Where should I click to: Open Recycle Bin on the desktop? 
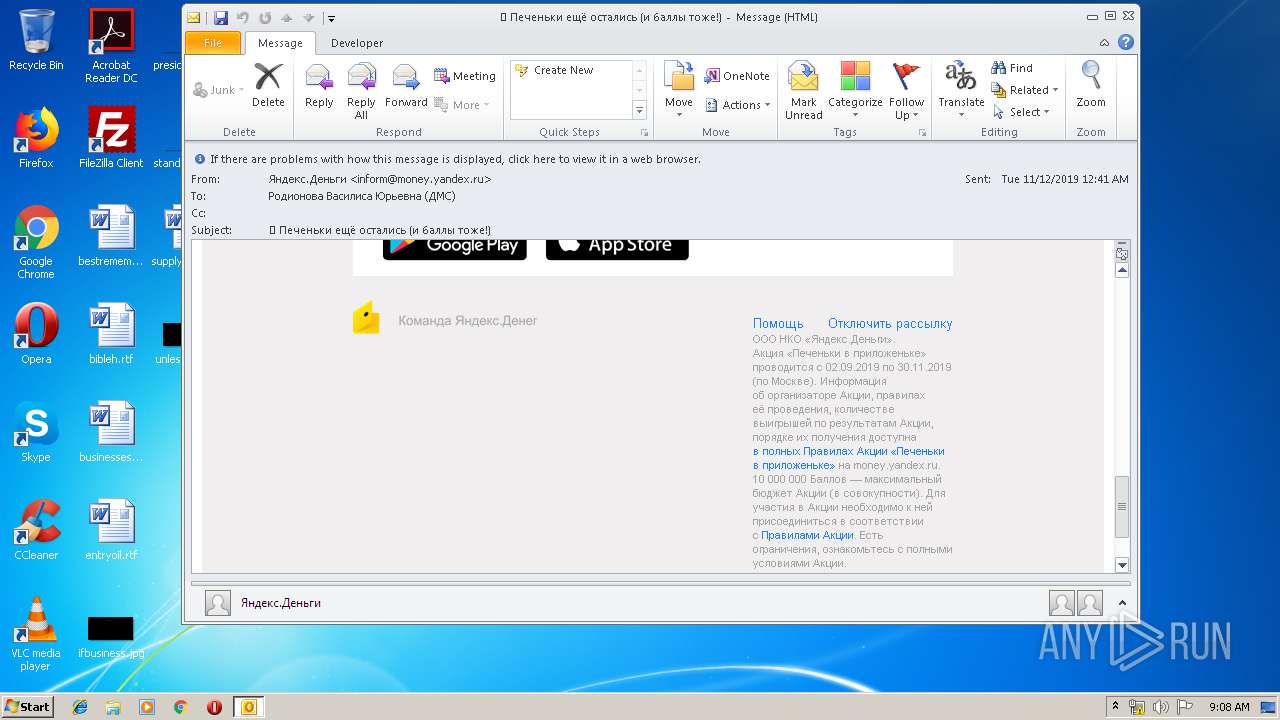point(36,40)
